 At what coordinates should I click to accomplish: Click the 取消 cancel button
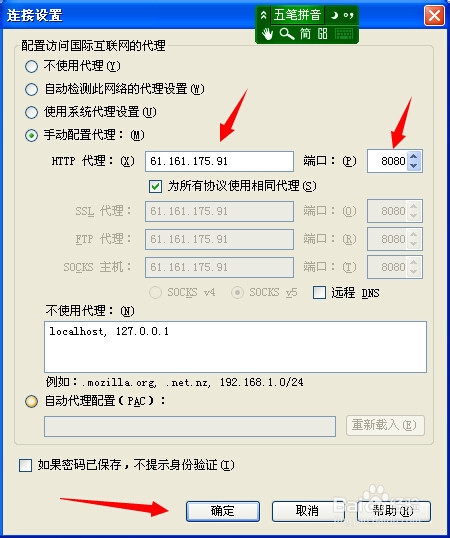307,511
